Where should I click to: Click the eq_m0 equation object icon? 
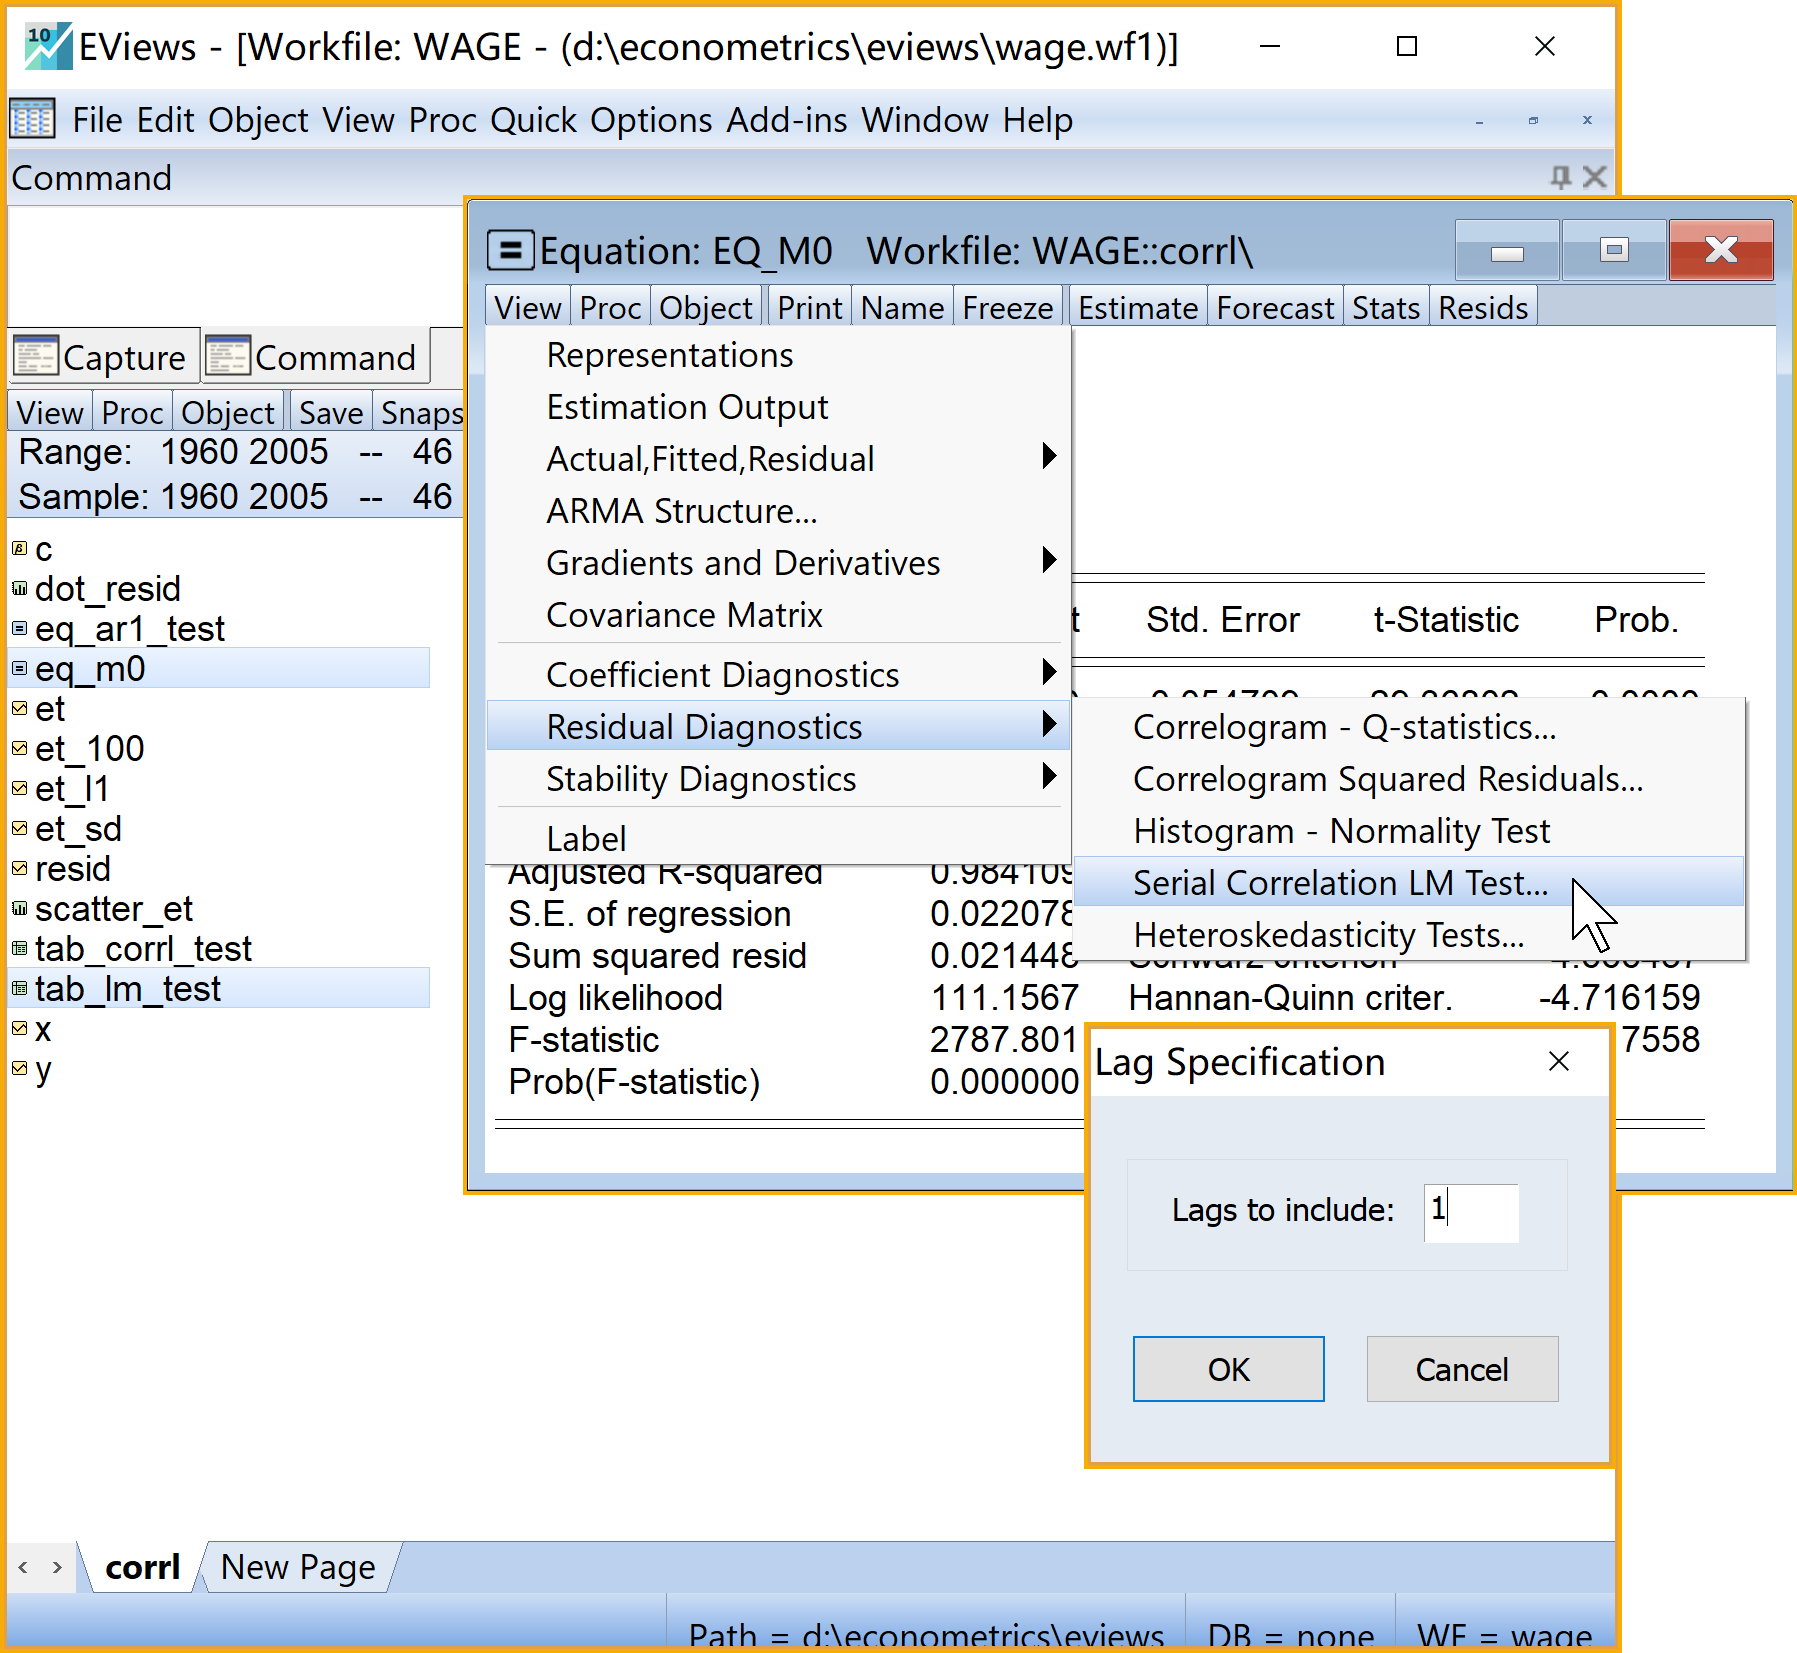19,668
